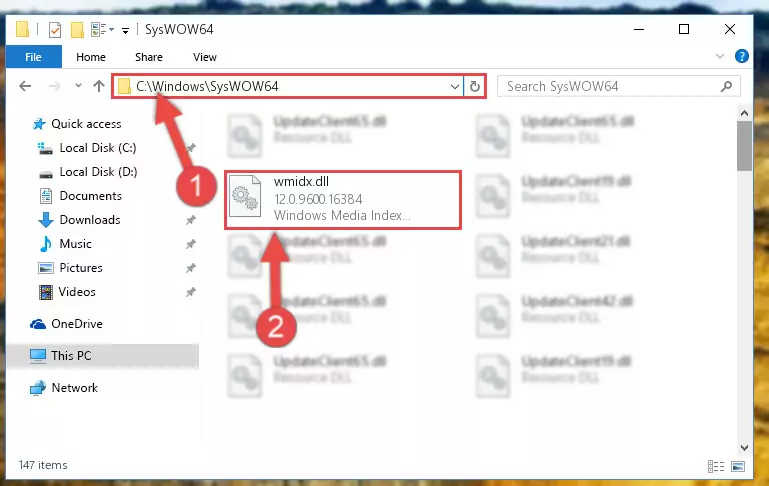Maximize the SysWOW64 window
The width and height of the screenshot is (769, 486).
pos(684,29)
